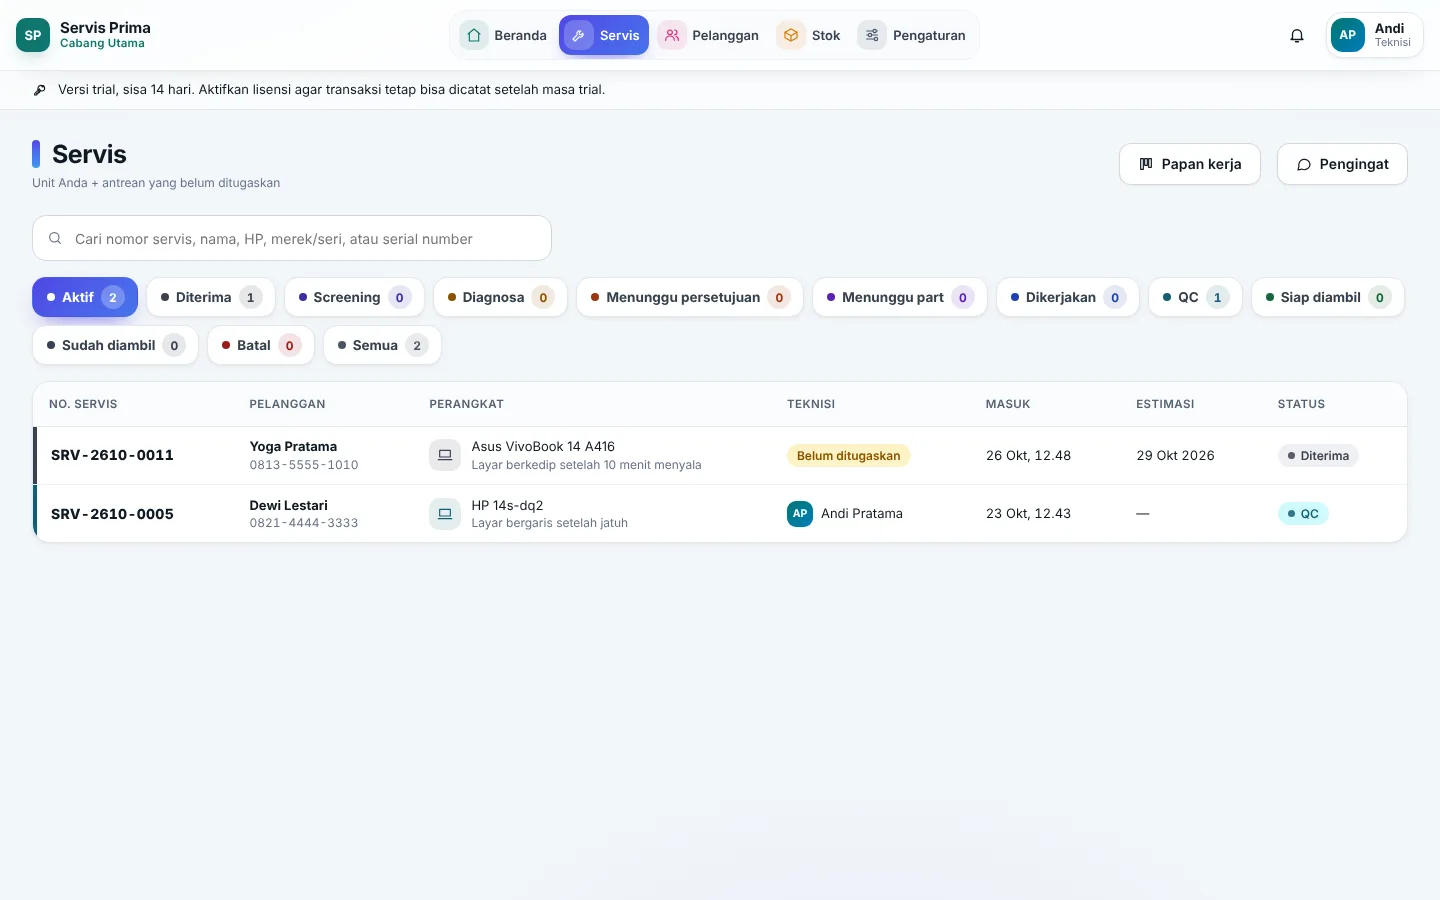This screenshot has height=900, width=1440.
Task: Filter by Siap diambil
Action: pos(1328,297)
